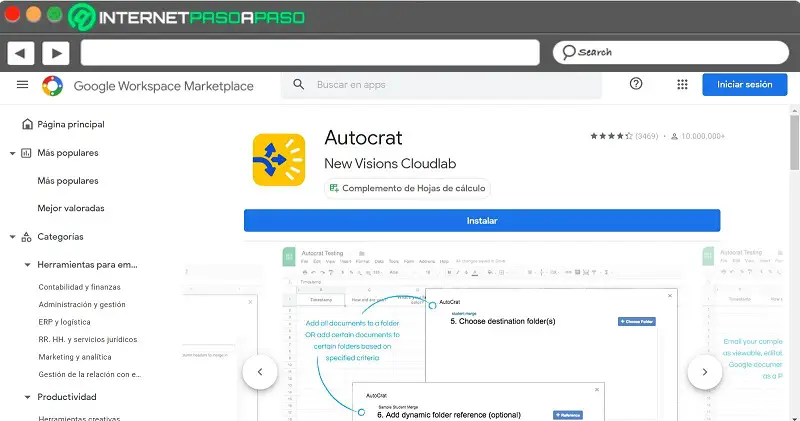The height and width of the screenshot is (421, 800).
Task: Click the Más populares section header
Action: click(x=68, y=153)
